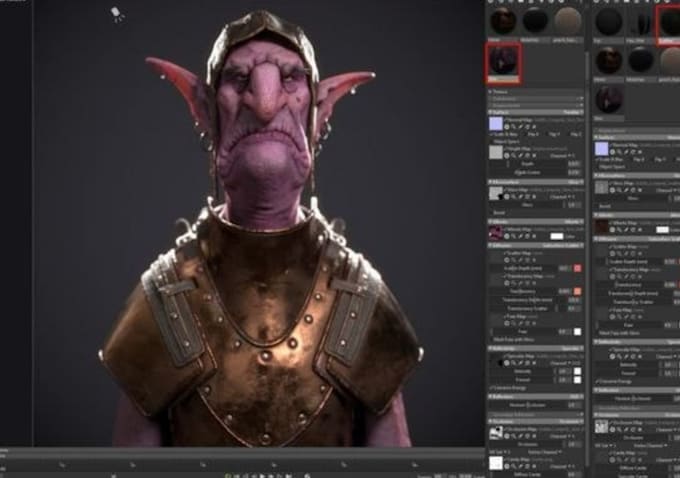Click the Specular Intensity white color swatch
This screenshot has height=478, width=680.
pos(577,371)
